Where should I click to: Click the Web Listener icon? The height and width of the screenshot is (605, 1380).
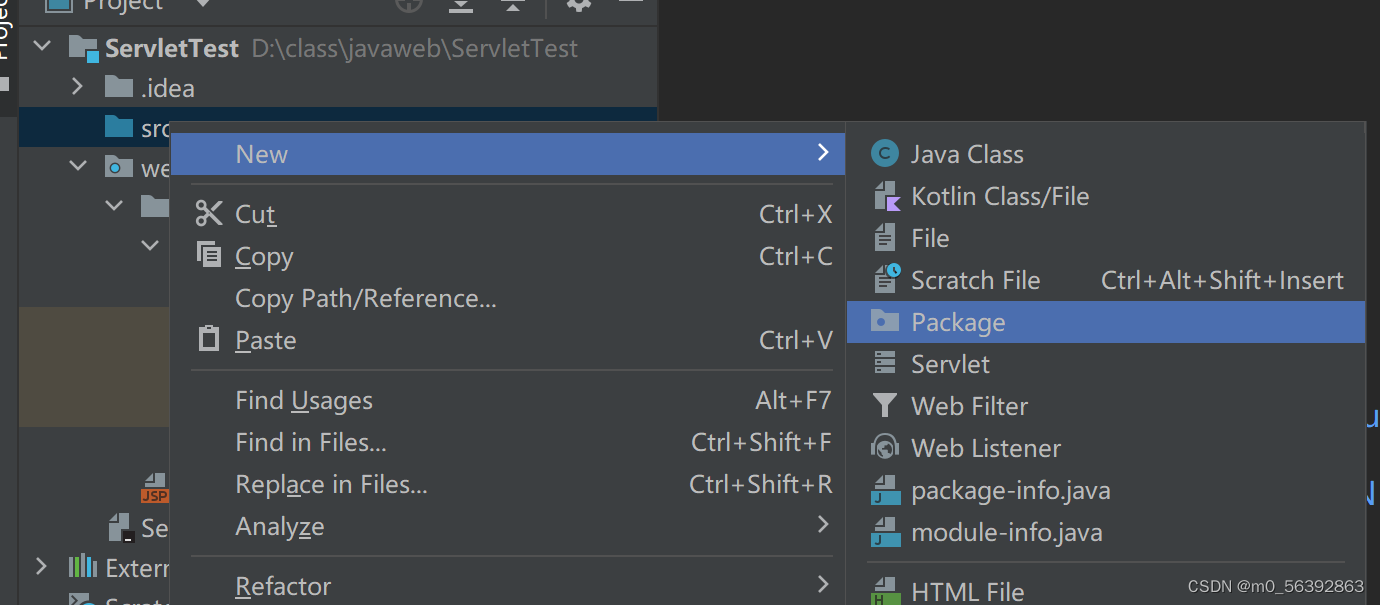885,448
